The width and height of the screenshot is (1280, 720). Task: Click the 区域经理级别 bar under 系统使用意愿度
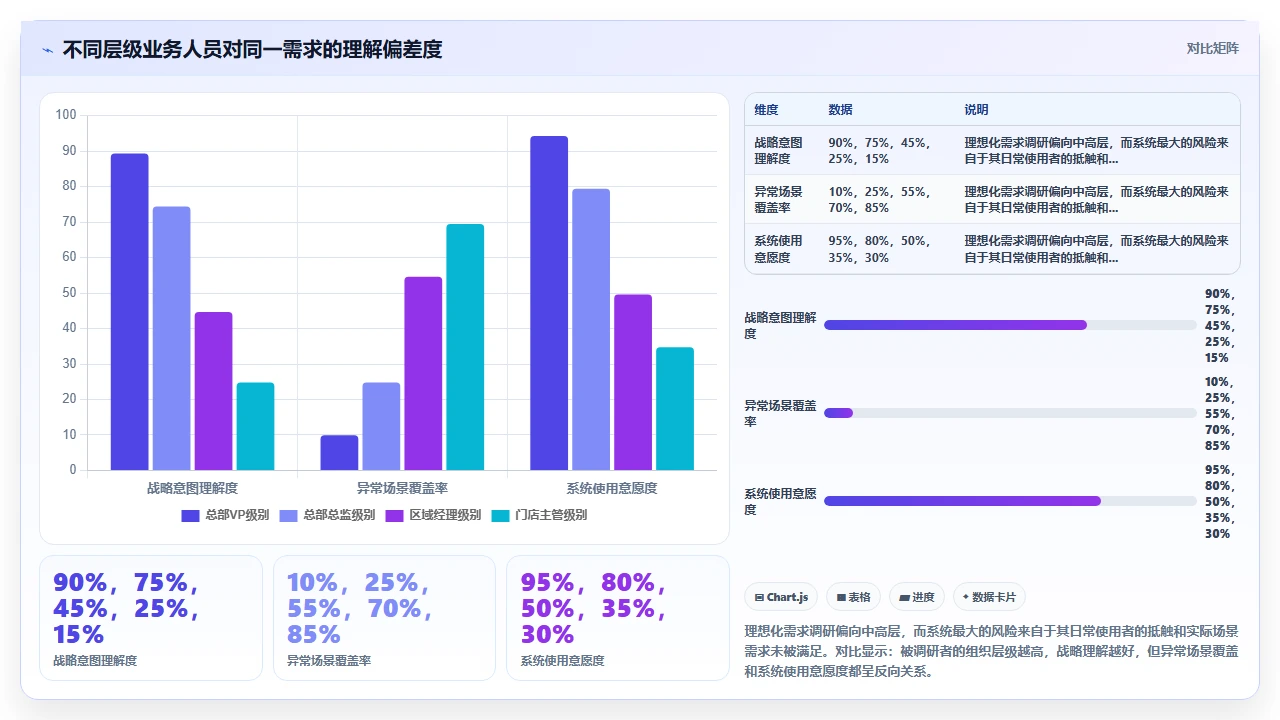(x=634, y=382)
